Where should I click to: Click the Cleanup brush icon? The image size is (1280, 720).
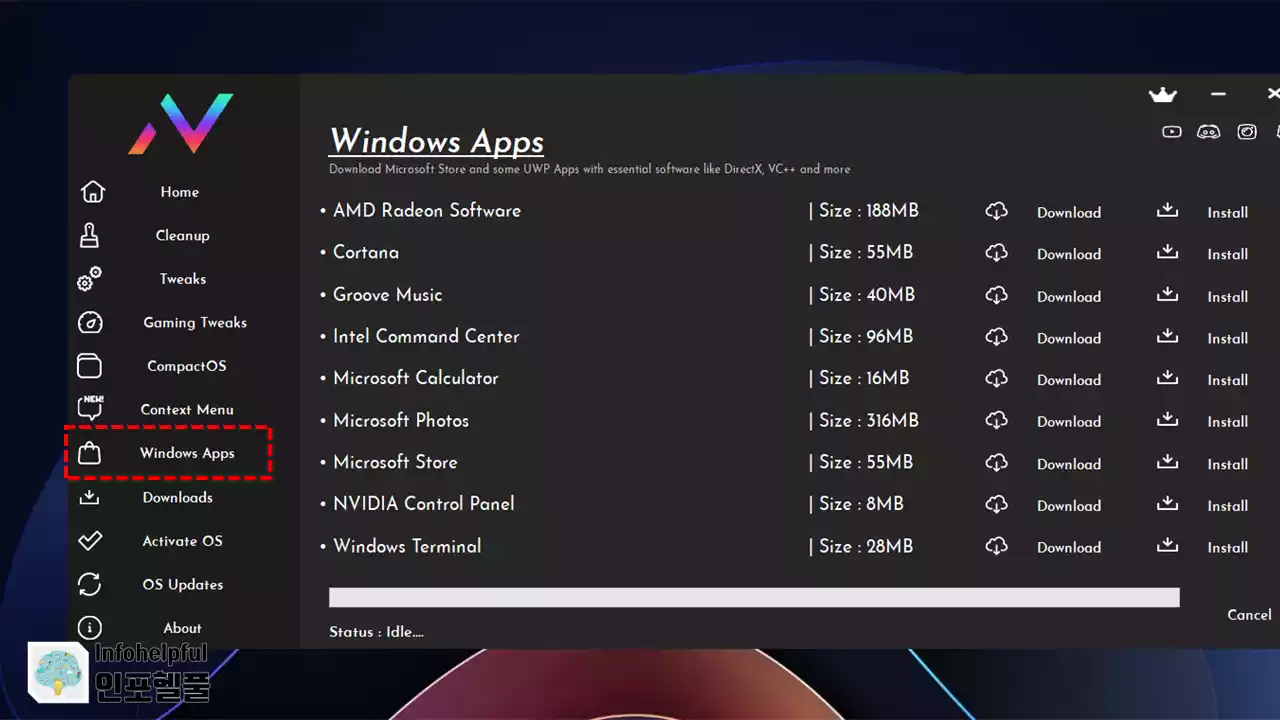[x=89, y=235]
